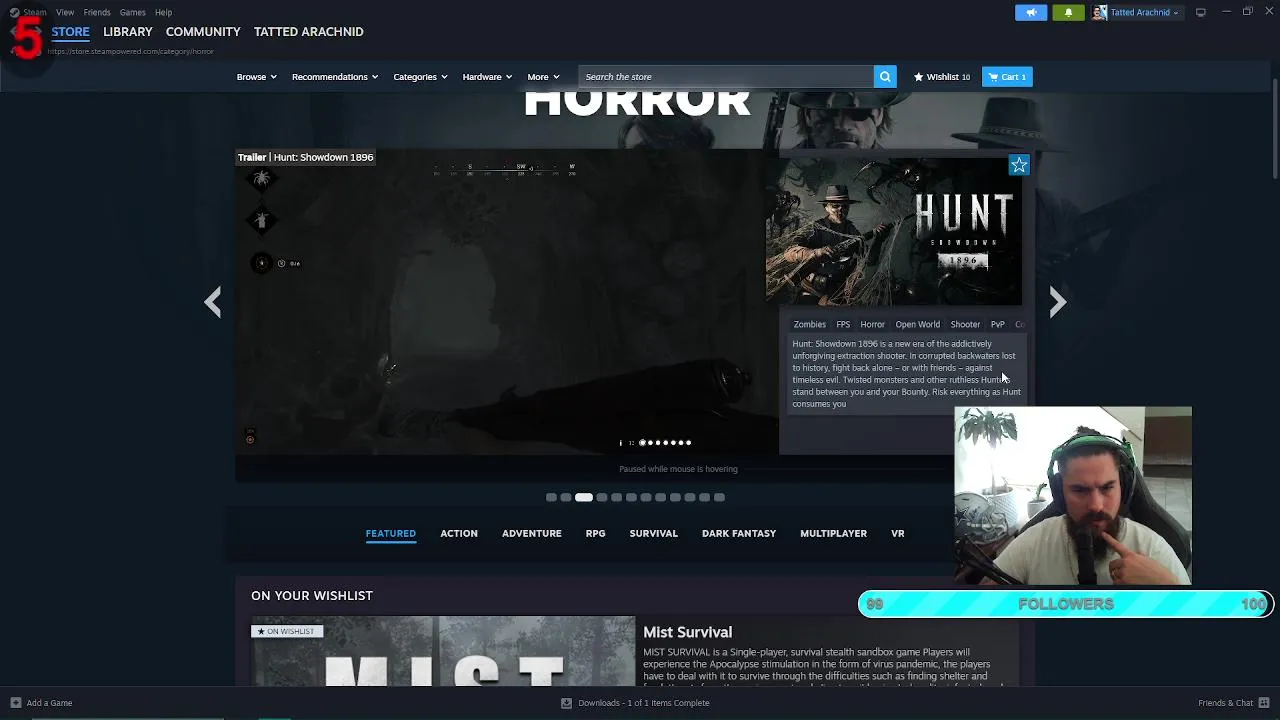Image resolution: width=1280 pixels, height=720 pixels.
Task: Open Downloads - 1 of 1 Items Complete
Action: click(x=644, y=703)
